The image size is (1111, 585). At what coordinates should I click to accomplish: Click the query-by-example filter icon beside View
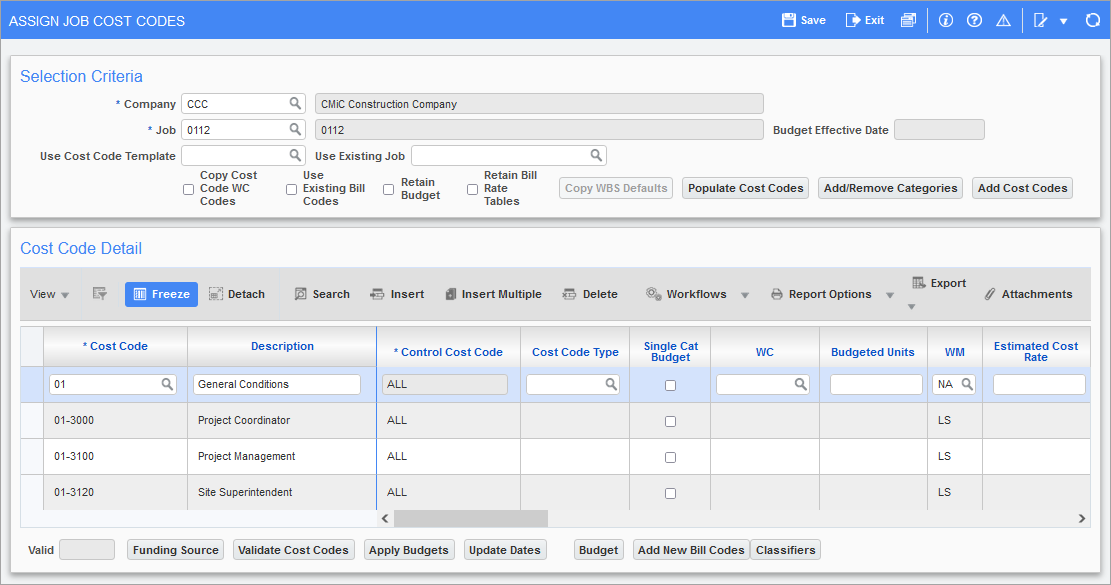(99, 294)
